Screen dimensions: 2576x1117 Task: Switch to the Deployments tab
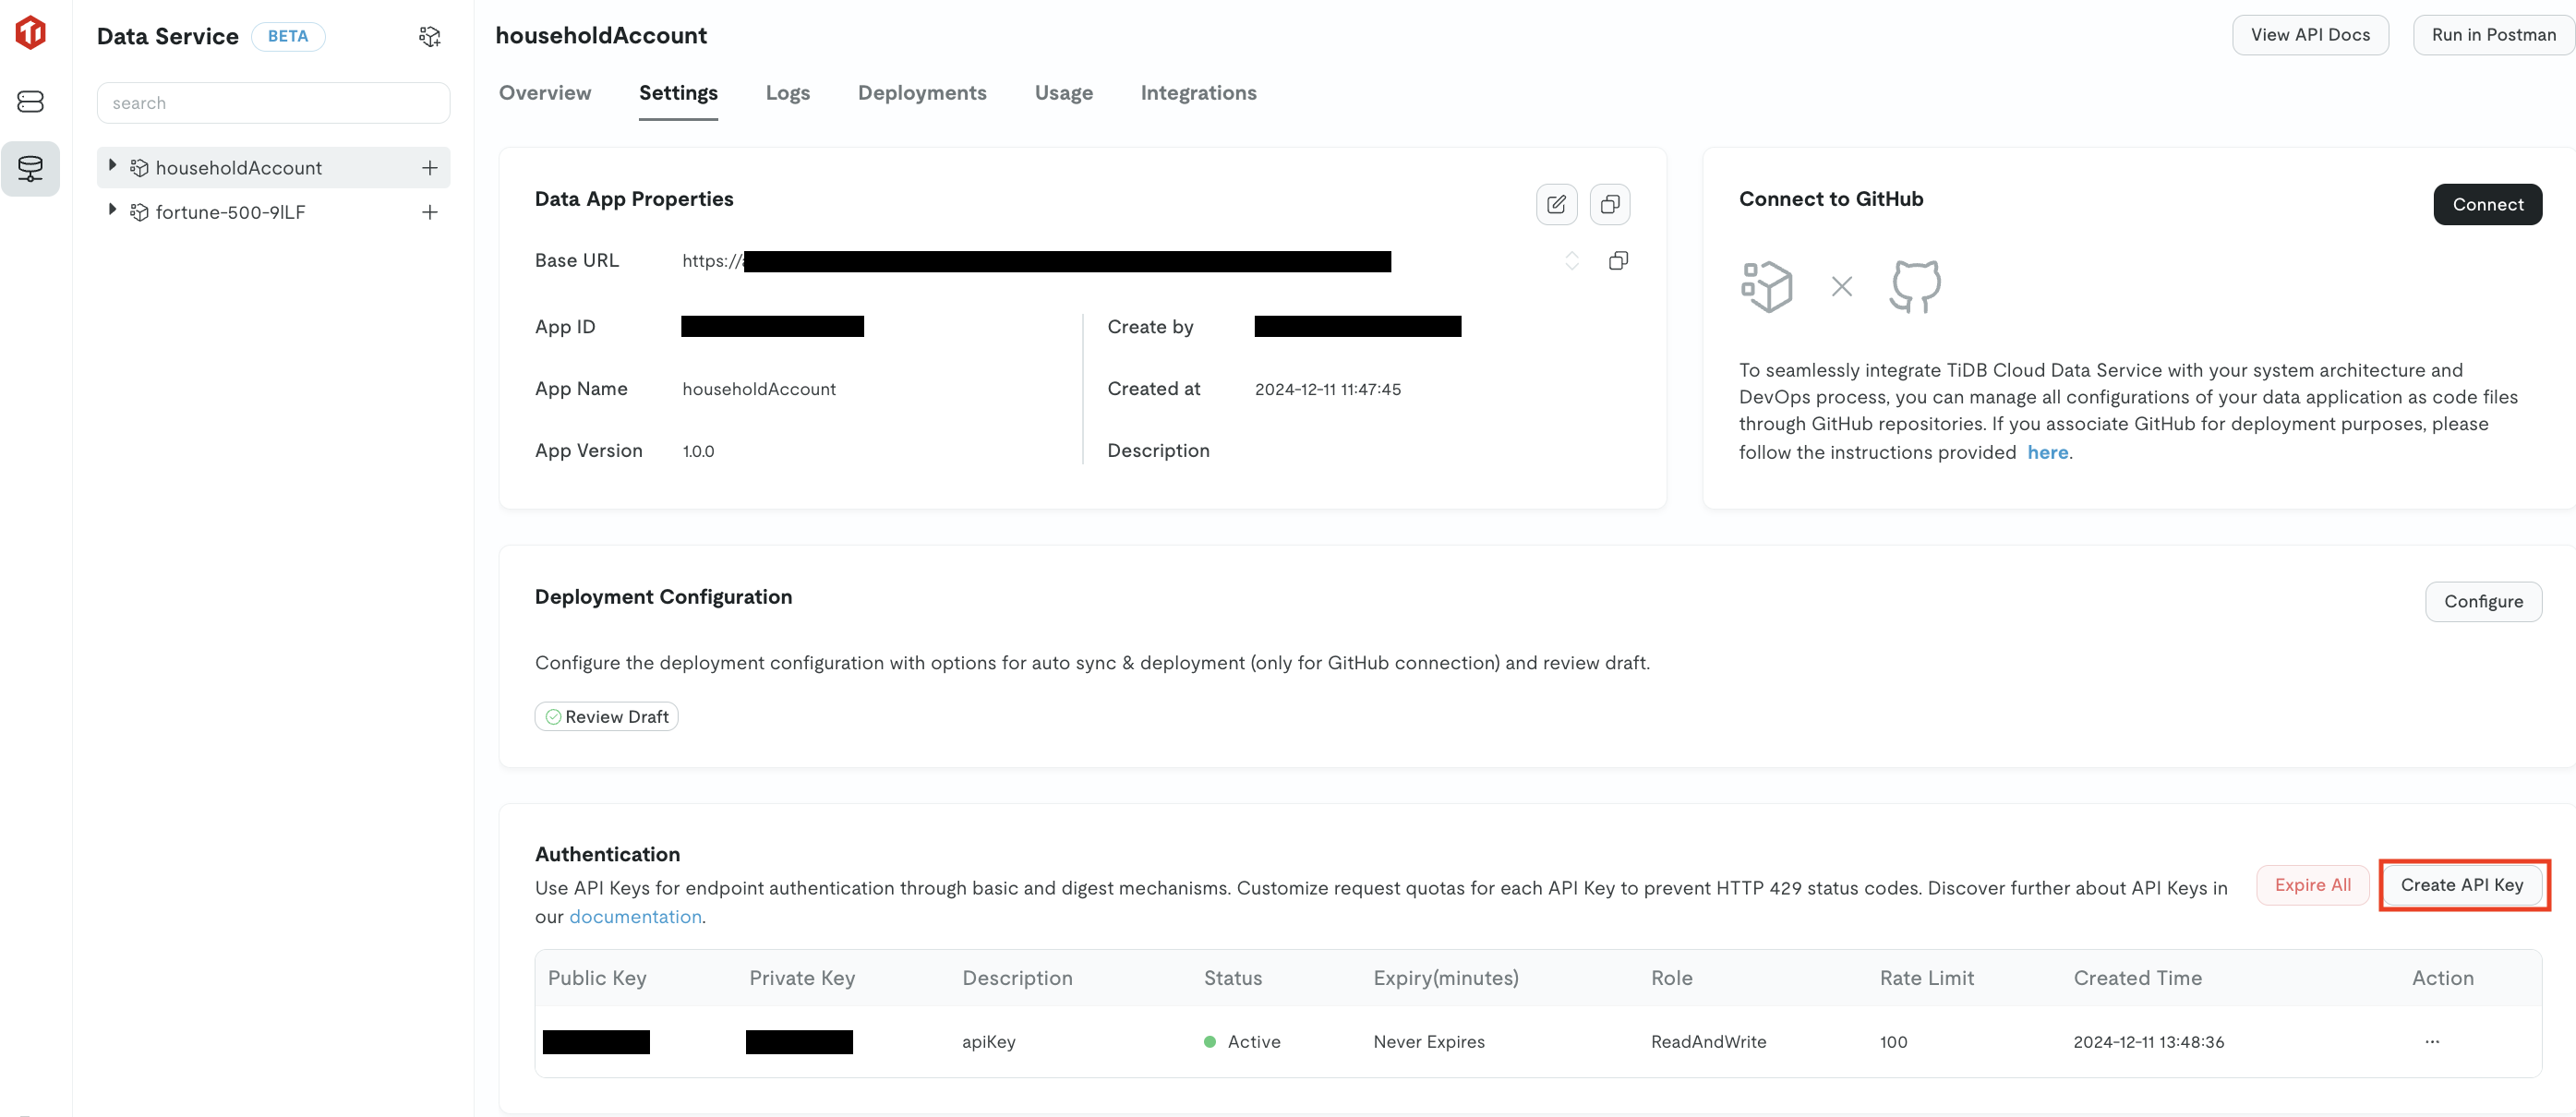pyautogui.click(x=921, y=93)
